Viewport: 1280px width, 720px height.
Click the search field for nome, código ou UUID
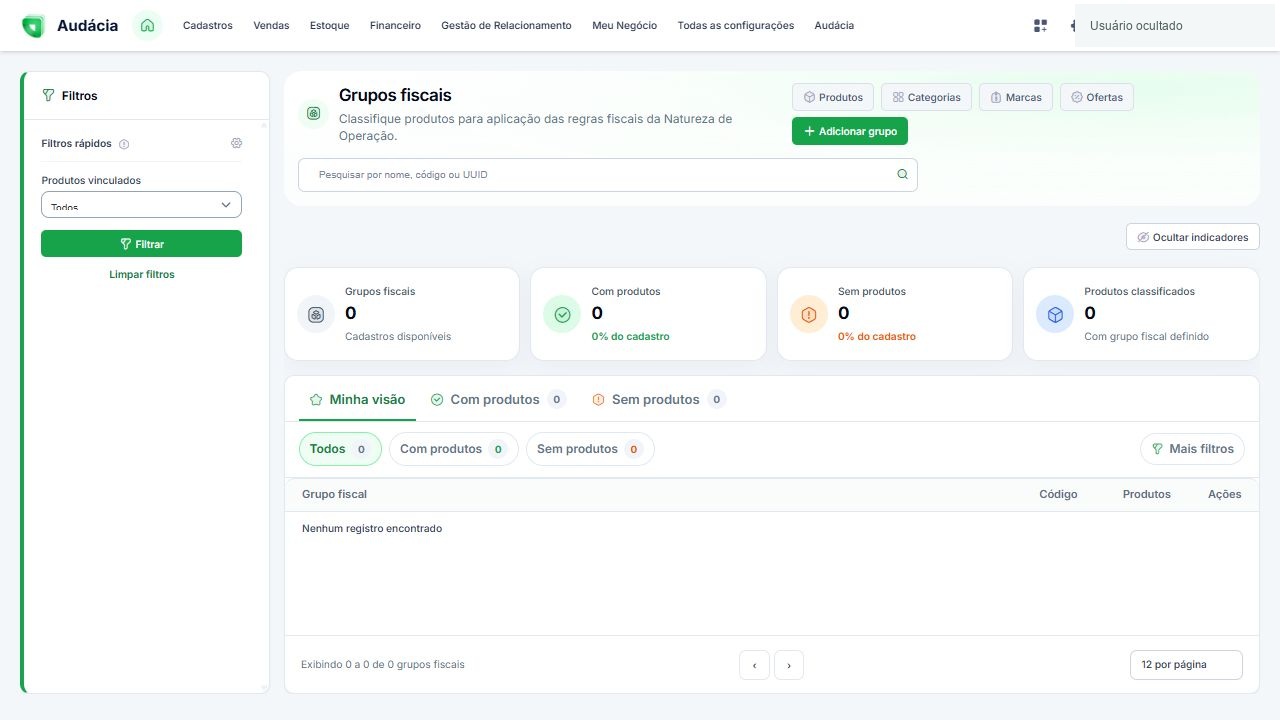tap(607, 174)
